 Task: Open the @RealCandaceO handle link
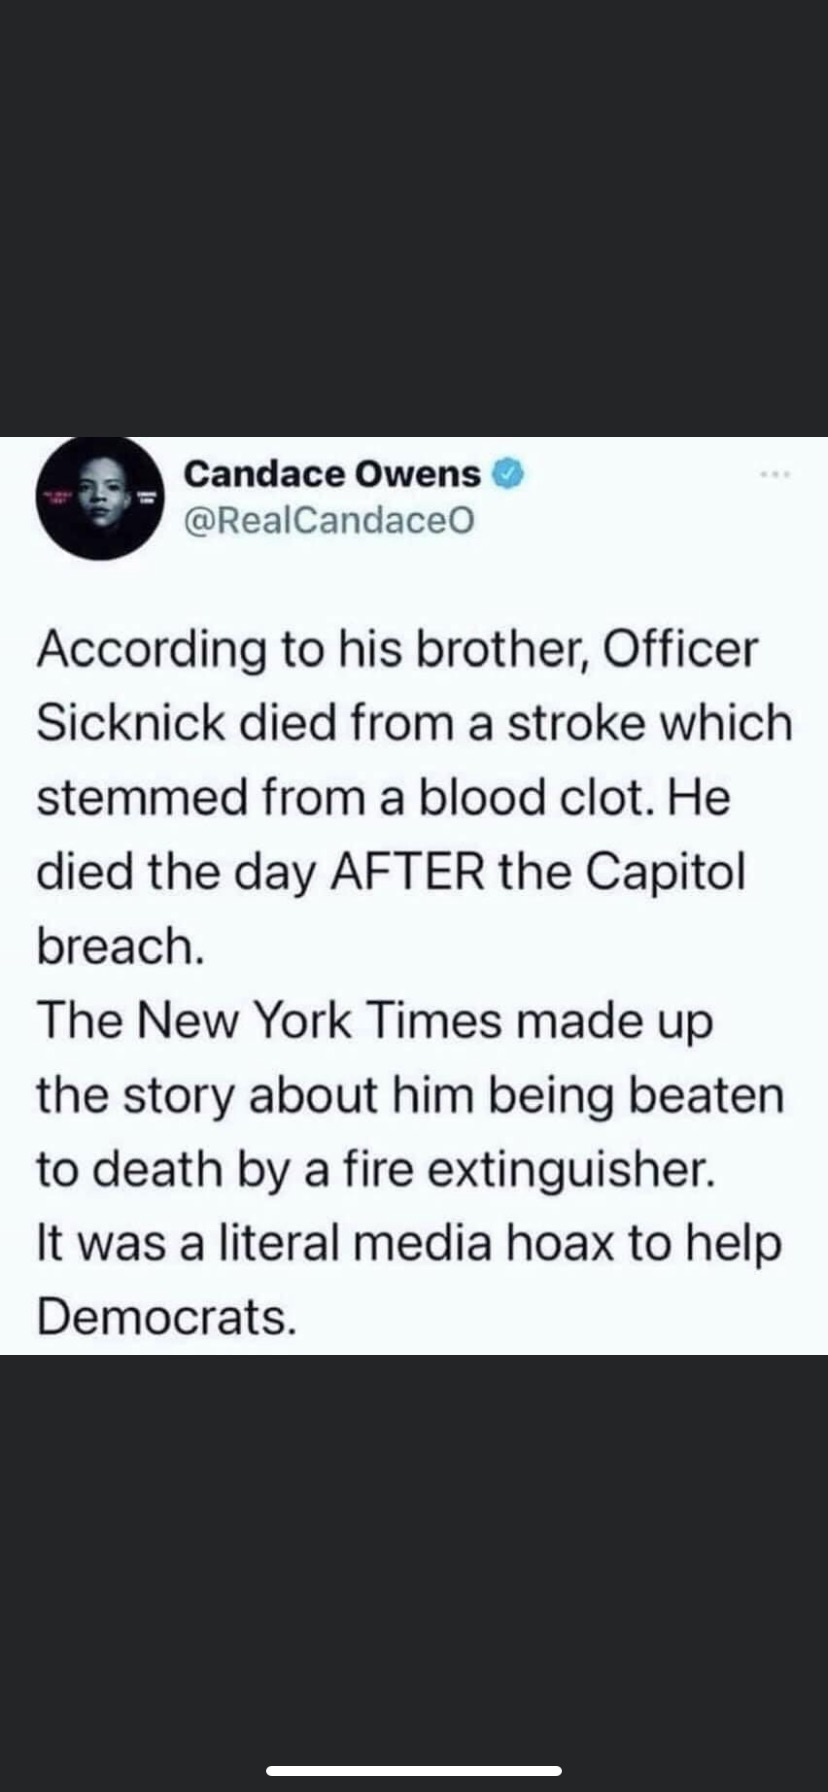coord(328,520)
